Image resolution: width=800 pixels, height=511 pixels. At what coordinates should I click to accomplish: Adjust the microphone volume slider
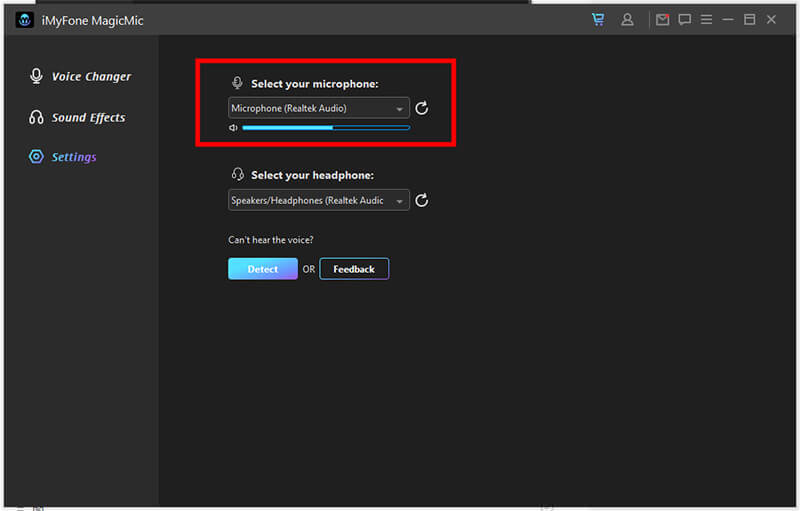coord(326,127)
